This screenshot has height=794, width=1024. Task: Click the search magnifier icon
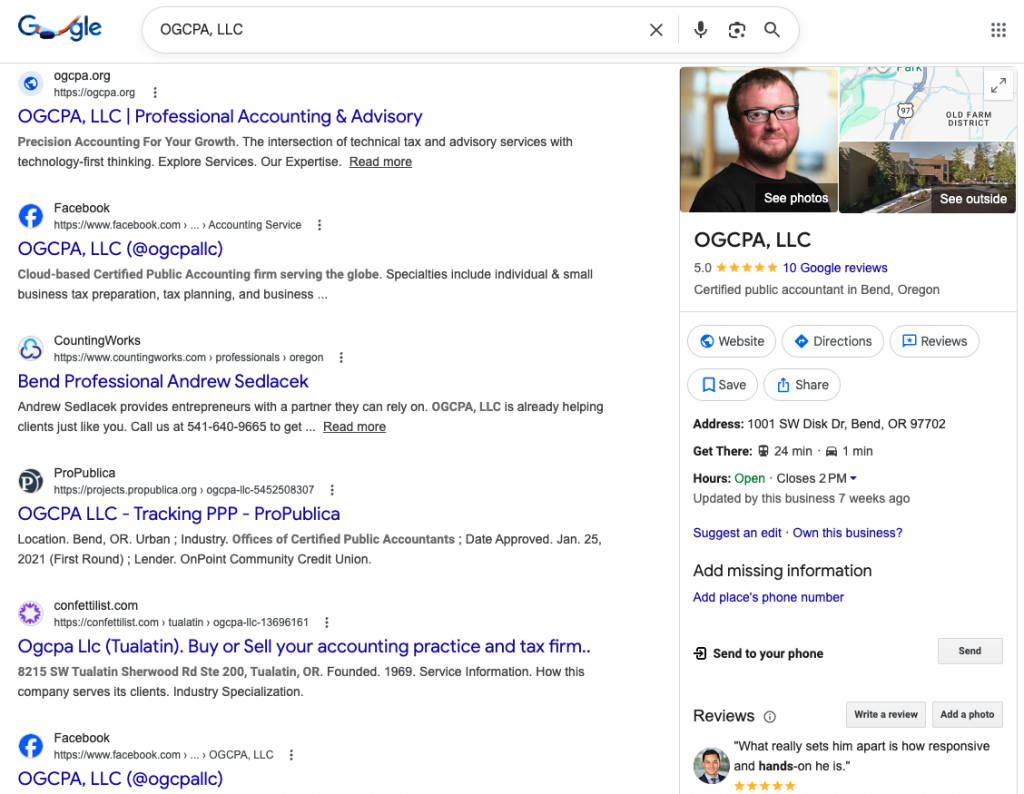click(772, 30)
